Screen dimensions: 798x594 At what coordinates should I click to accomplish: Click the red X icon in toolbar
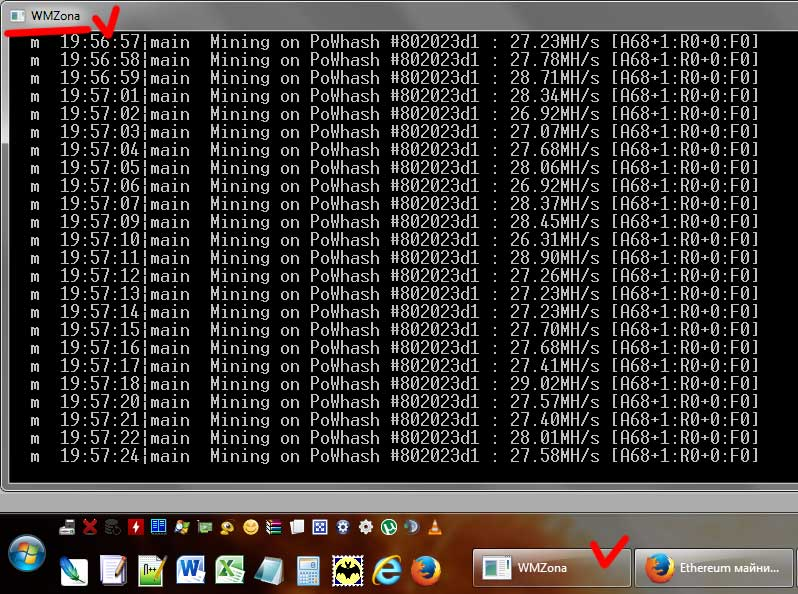[89, 526]
